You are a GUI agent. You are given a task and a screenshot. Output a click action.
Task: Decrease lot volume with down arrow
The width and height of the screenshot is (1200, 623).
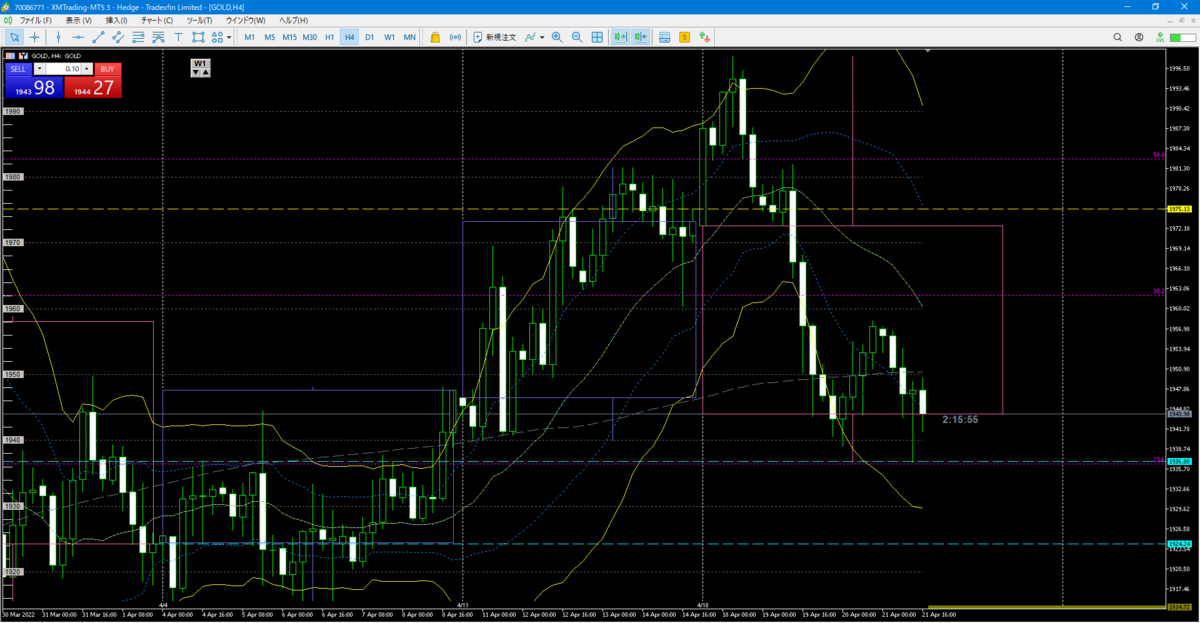(39, 69)
